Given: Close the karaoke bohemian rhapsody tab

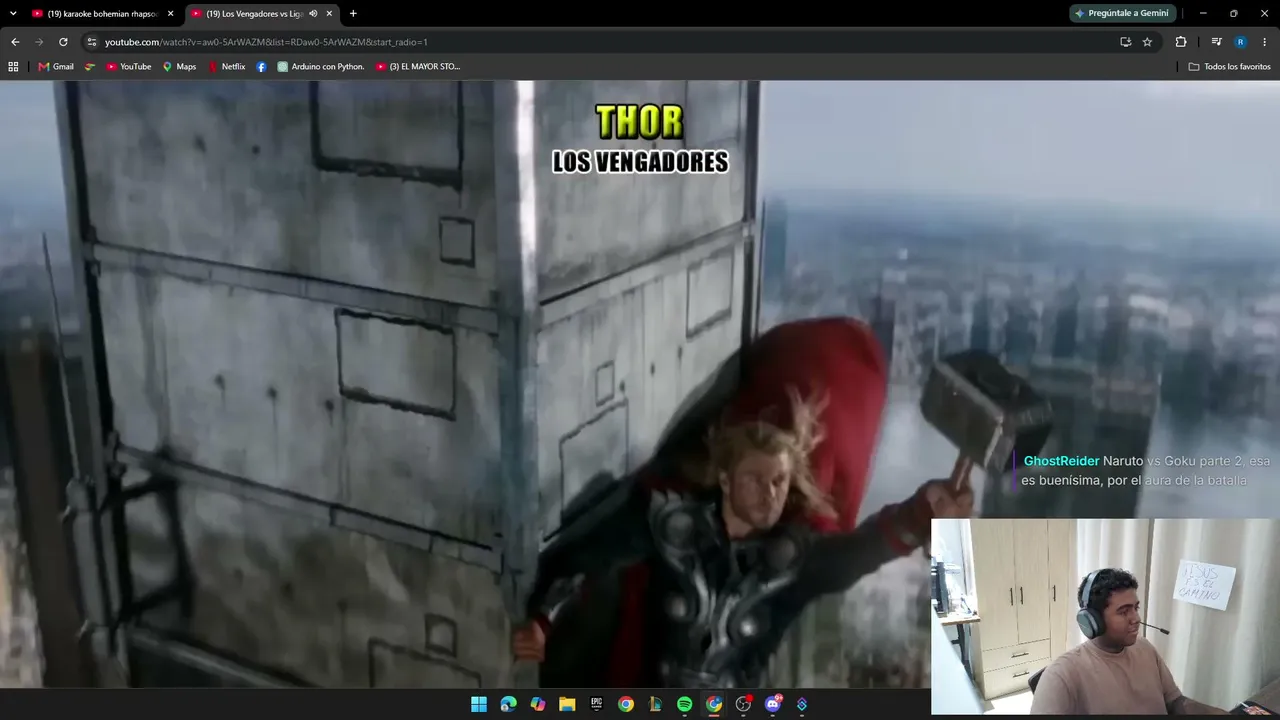Looking at the screenshot, I should click(x=170, y=13).
